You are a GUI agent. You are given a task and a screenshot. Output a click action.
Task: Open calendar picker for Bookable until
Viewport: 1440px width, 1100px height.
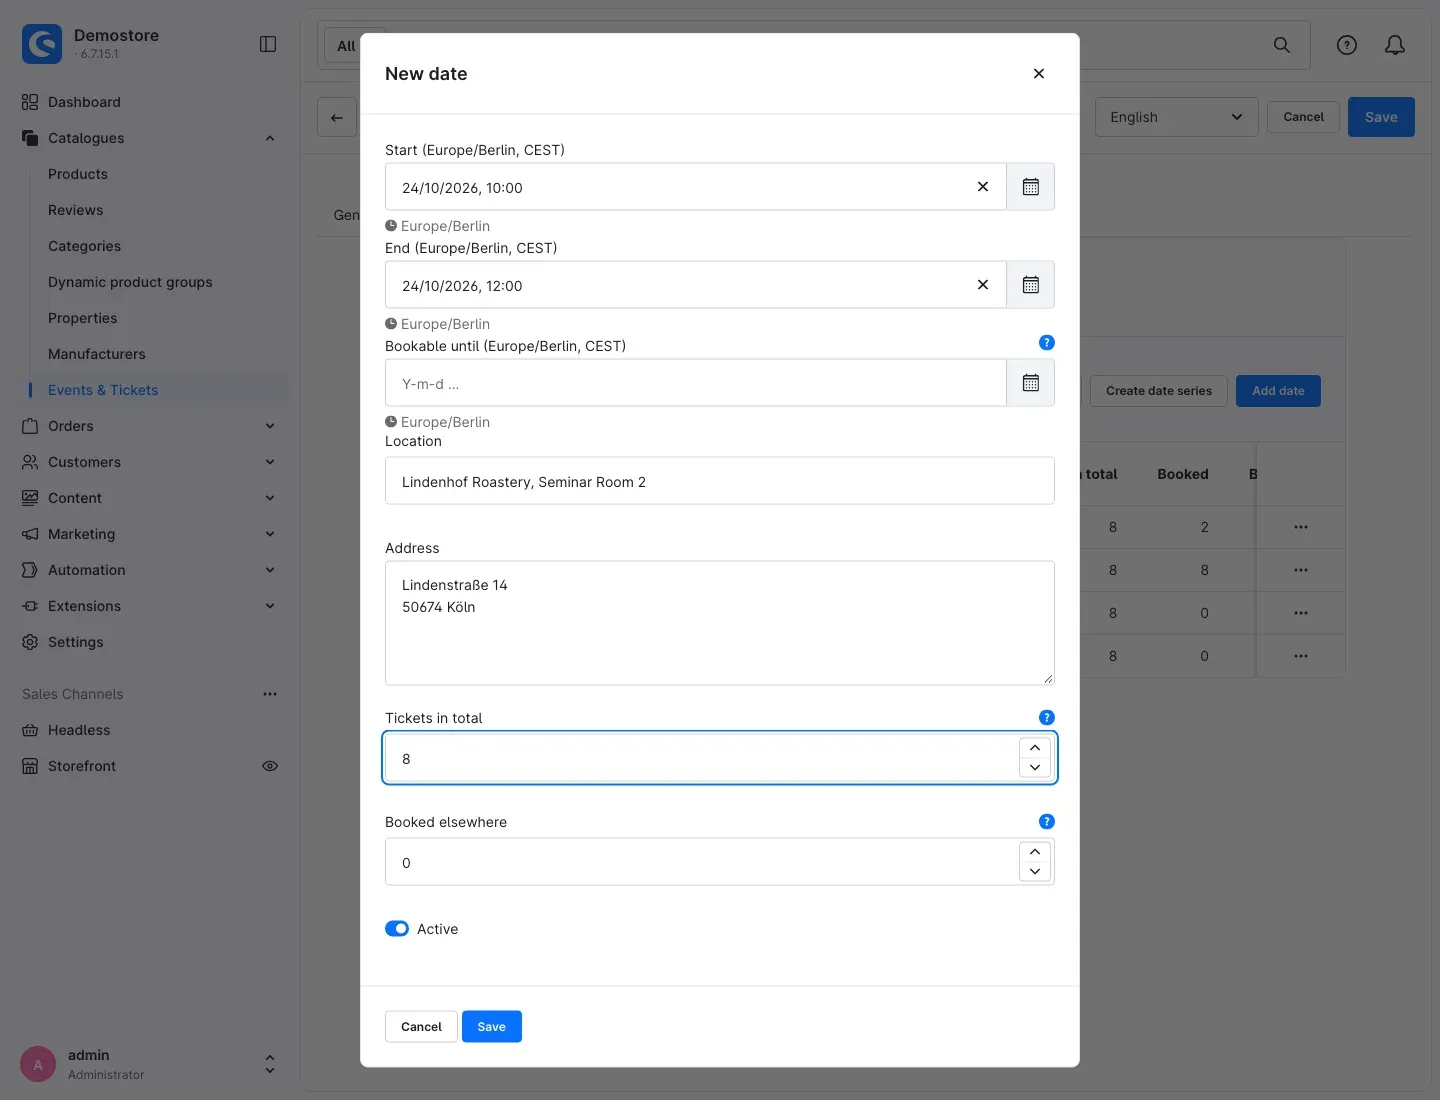pos(1030,383)
